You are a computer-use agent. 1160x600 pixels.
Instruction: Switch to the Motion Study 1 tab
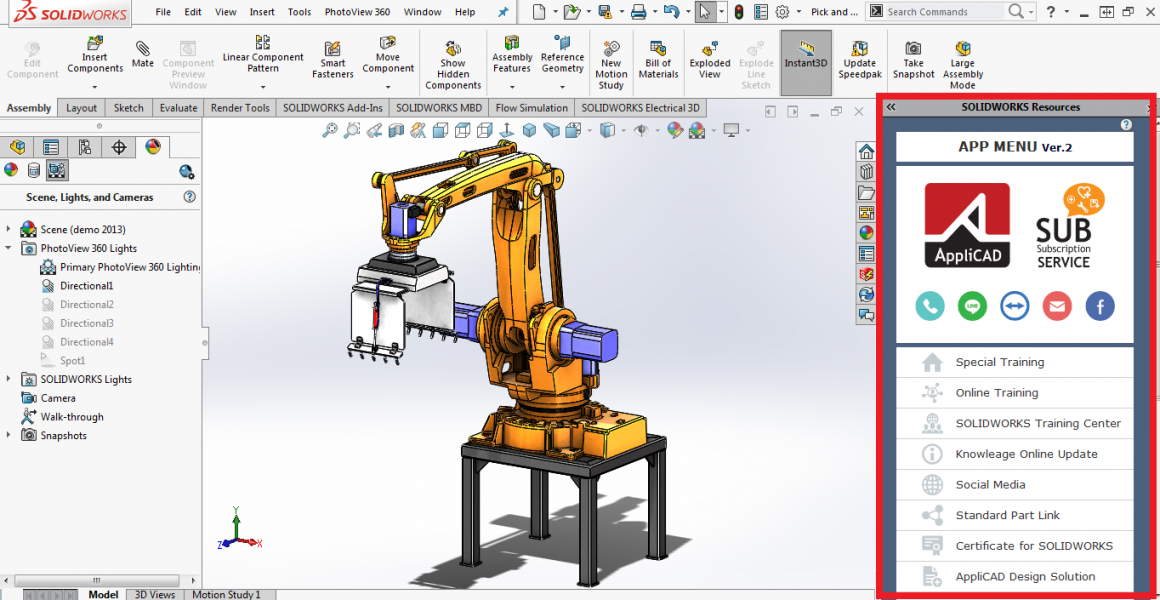(x=229, y=593)
